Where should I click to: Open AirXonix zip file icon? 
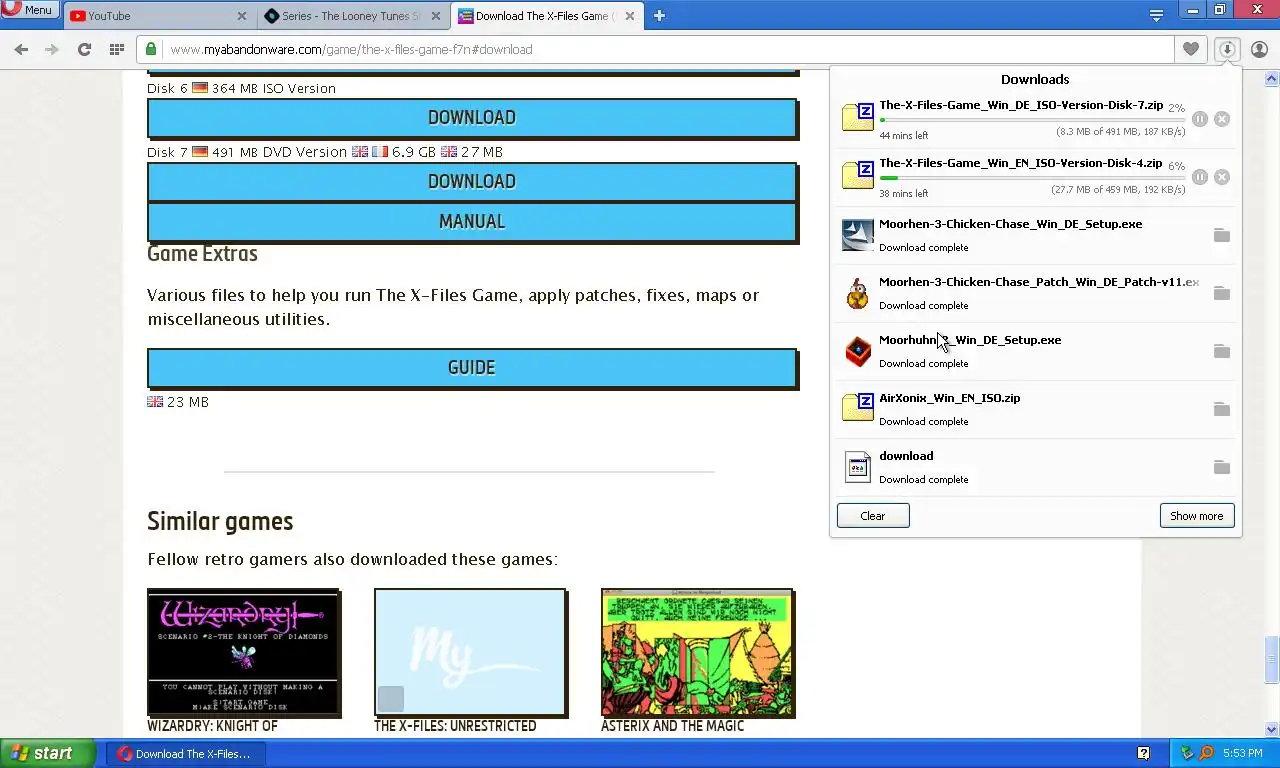(x=858, y=407)
